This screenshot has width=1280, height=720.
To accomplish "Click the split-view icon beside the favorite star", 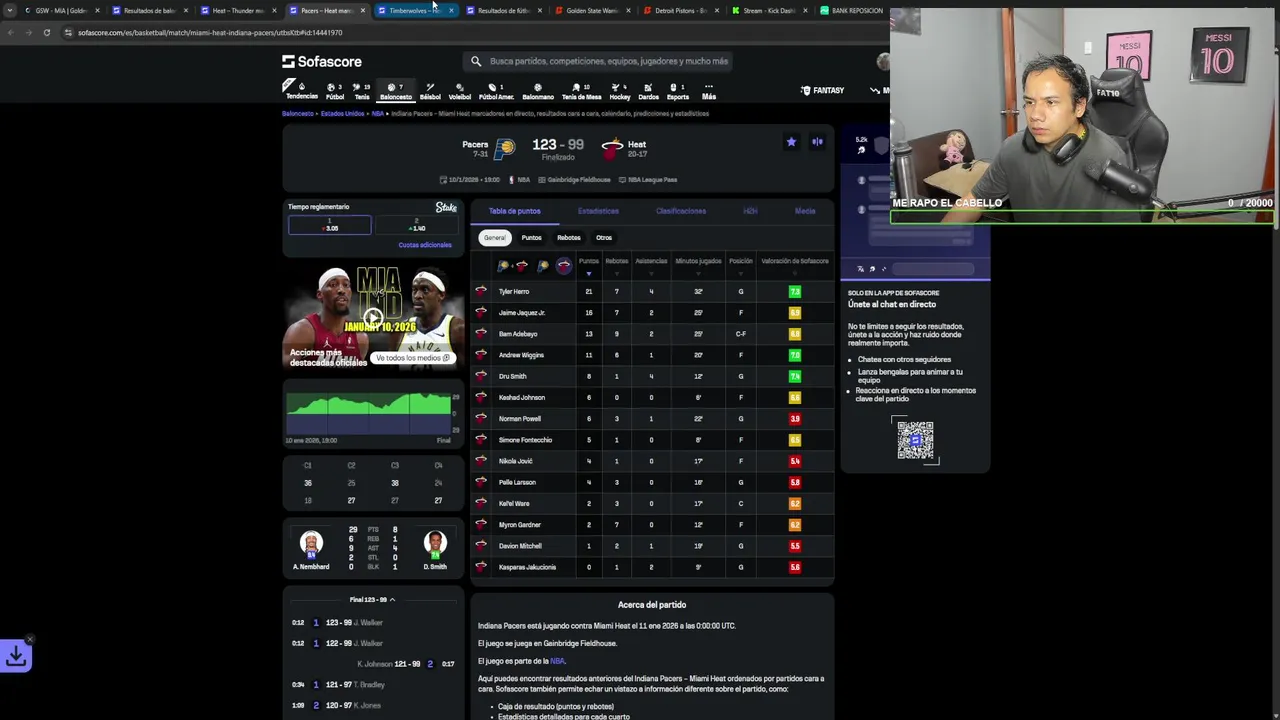I will tap(817, 142).
